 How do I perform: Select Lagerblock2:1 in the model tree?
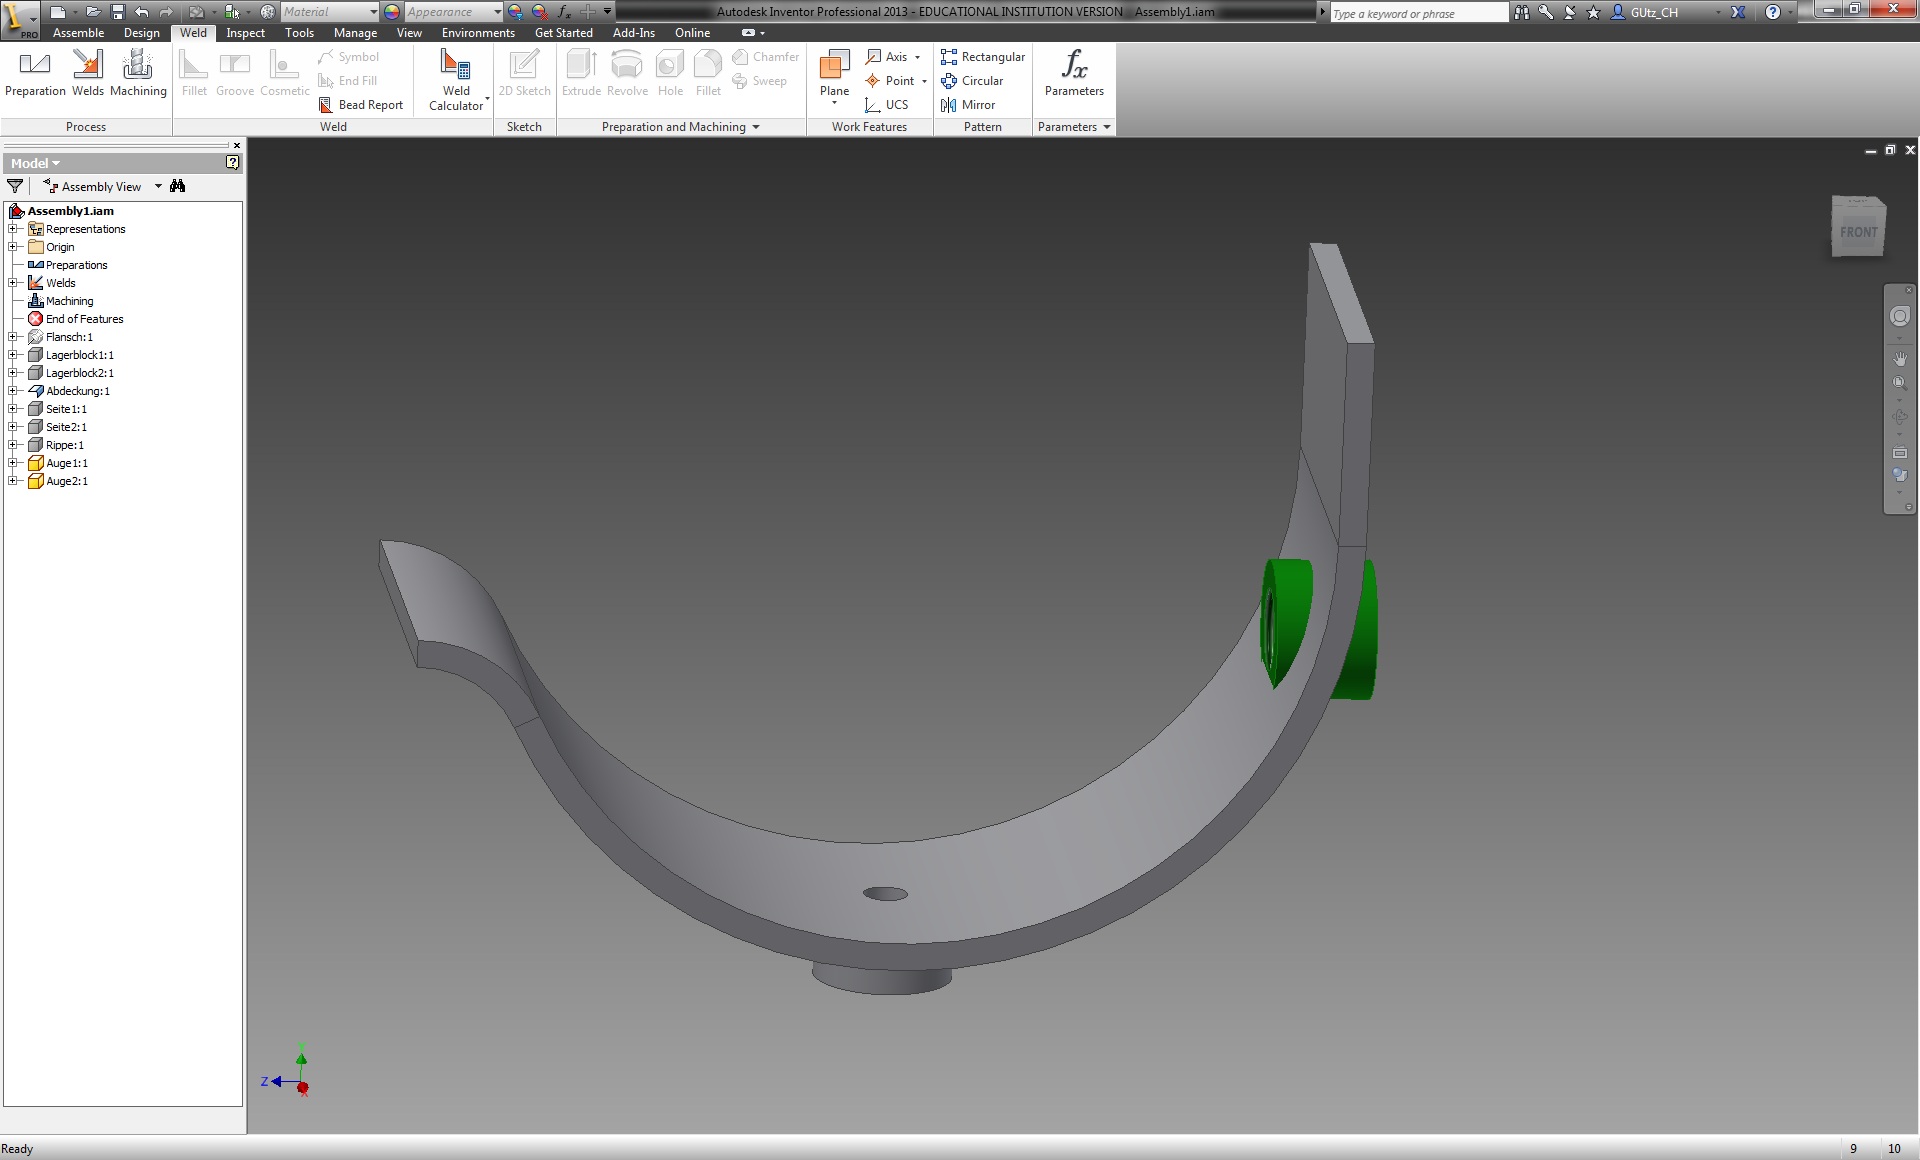pos(79,373)
